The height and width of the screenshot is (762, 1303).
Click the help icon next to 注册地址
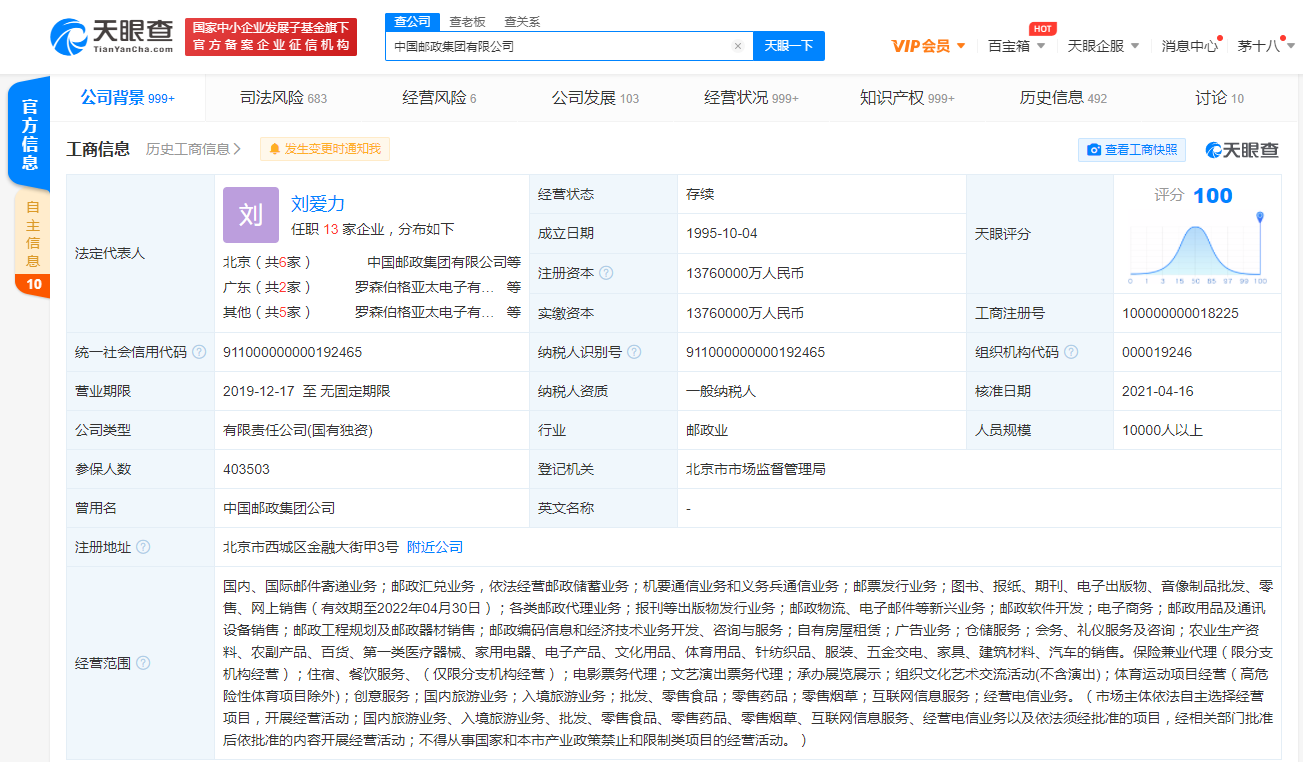143,547
